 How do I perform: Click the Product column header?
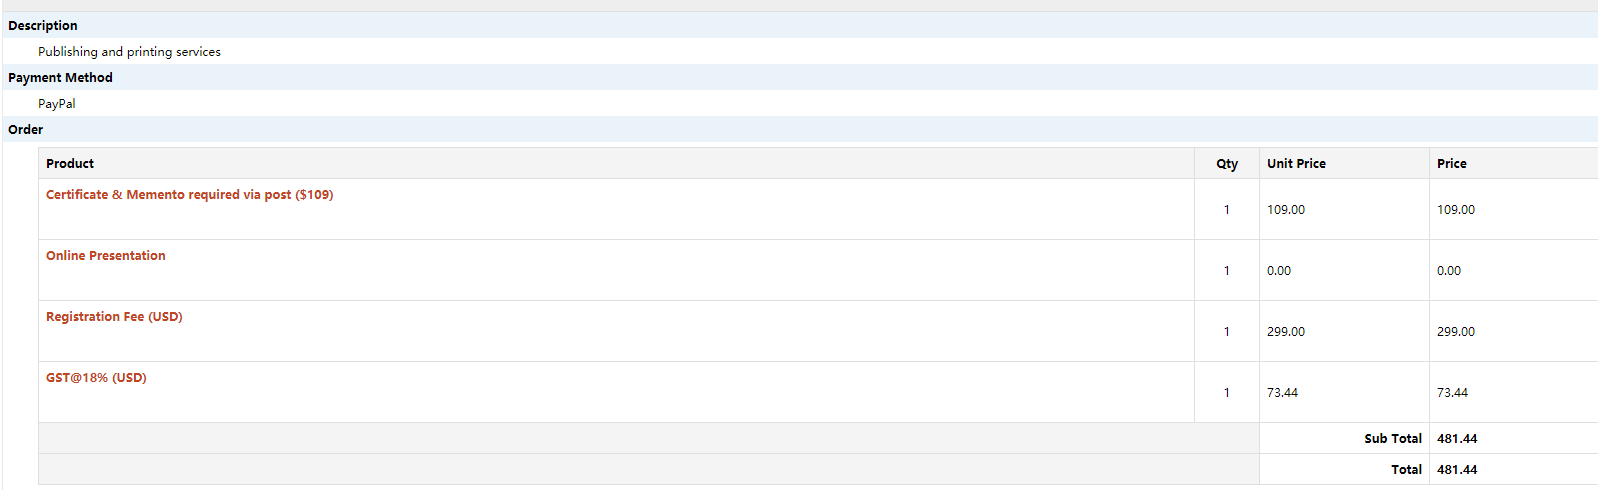coord(70,164)
